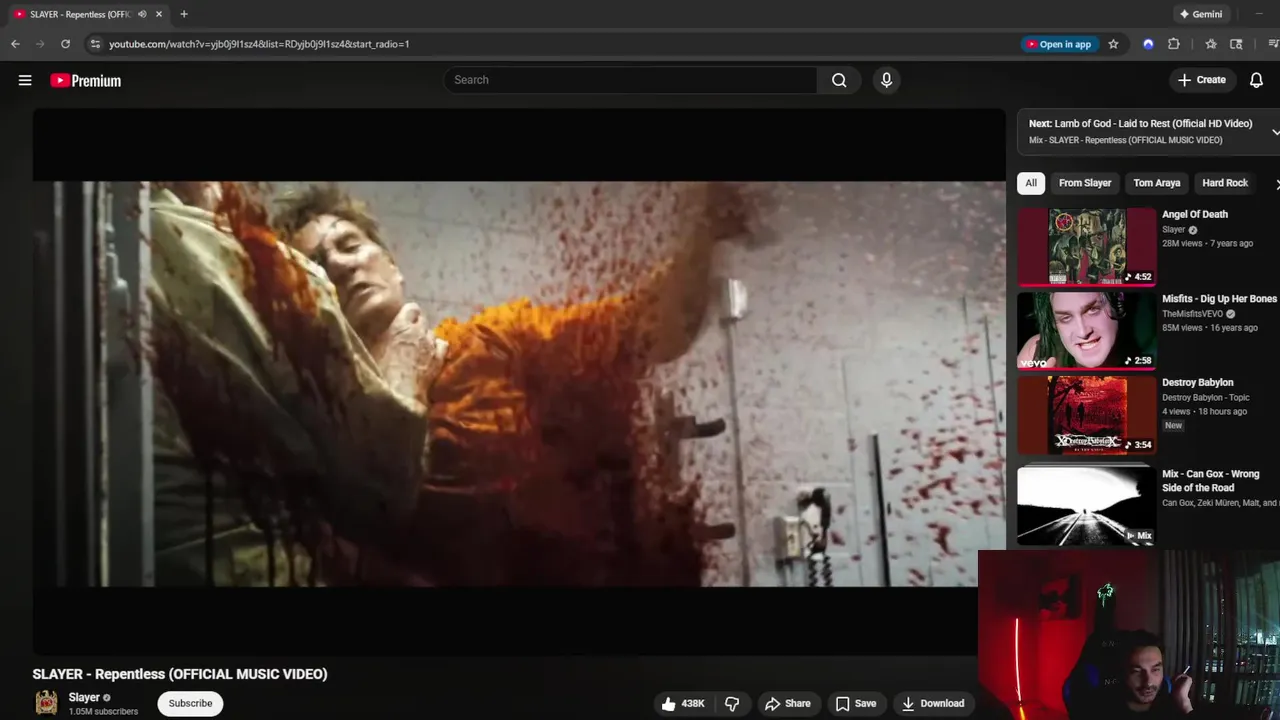Click Misfits - Dig Up Her Bones title
The image size is (1280, 720).
[1219, 299]
